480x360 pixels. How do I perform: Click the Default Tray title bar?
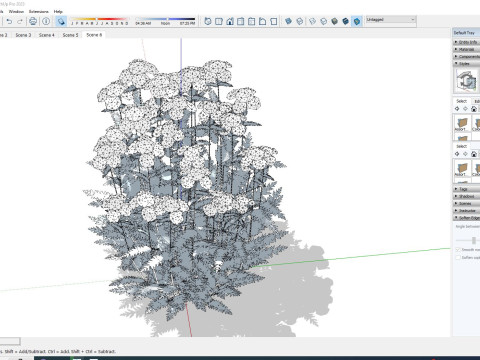[x=466, y=33]
